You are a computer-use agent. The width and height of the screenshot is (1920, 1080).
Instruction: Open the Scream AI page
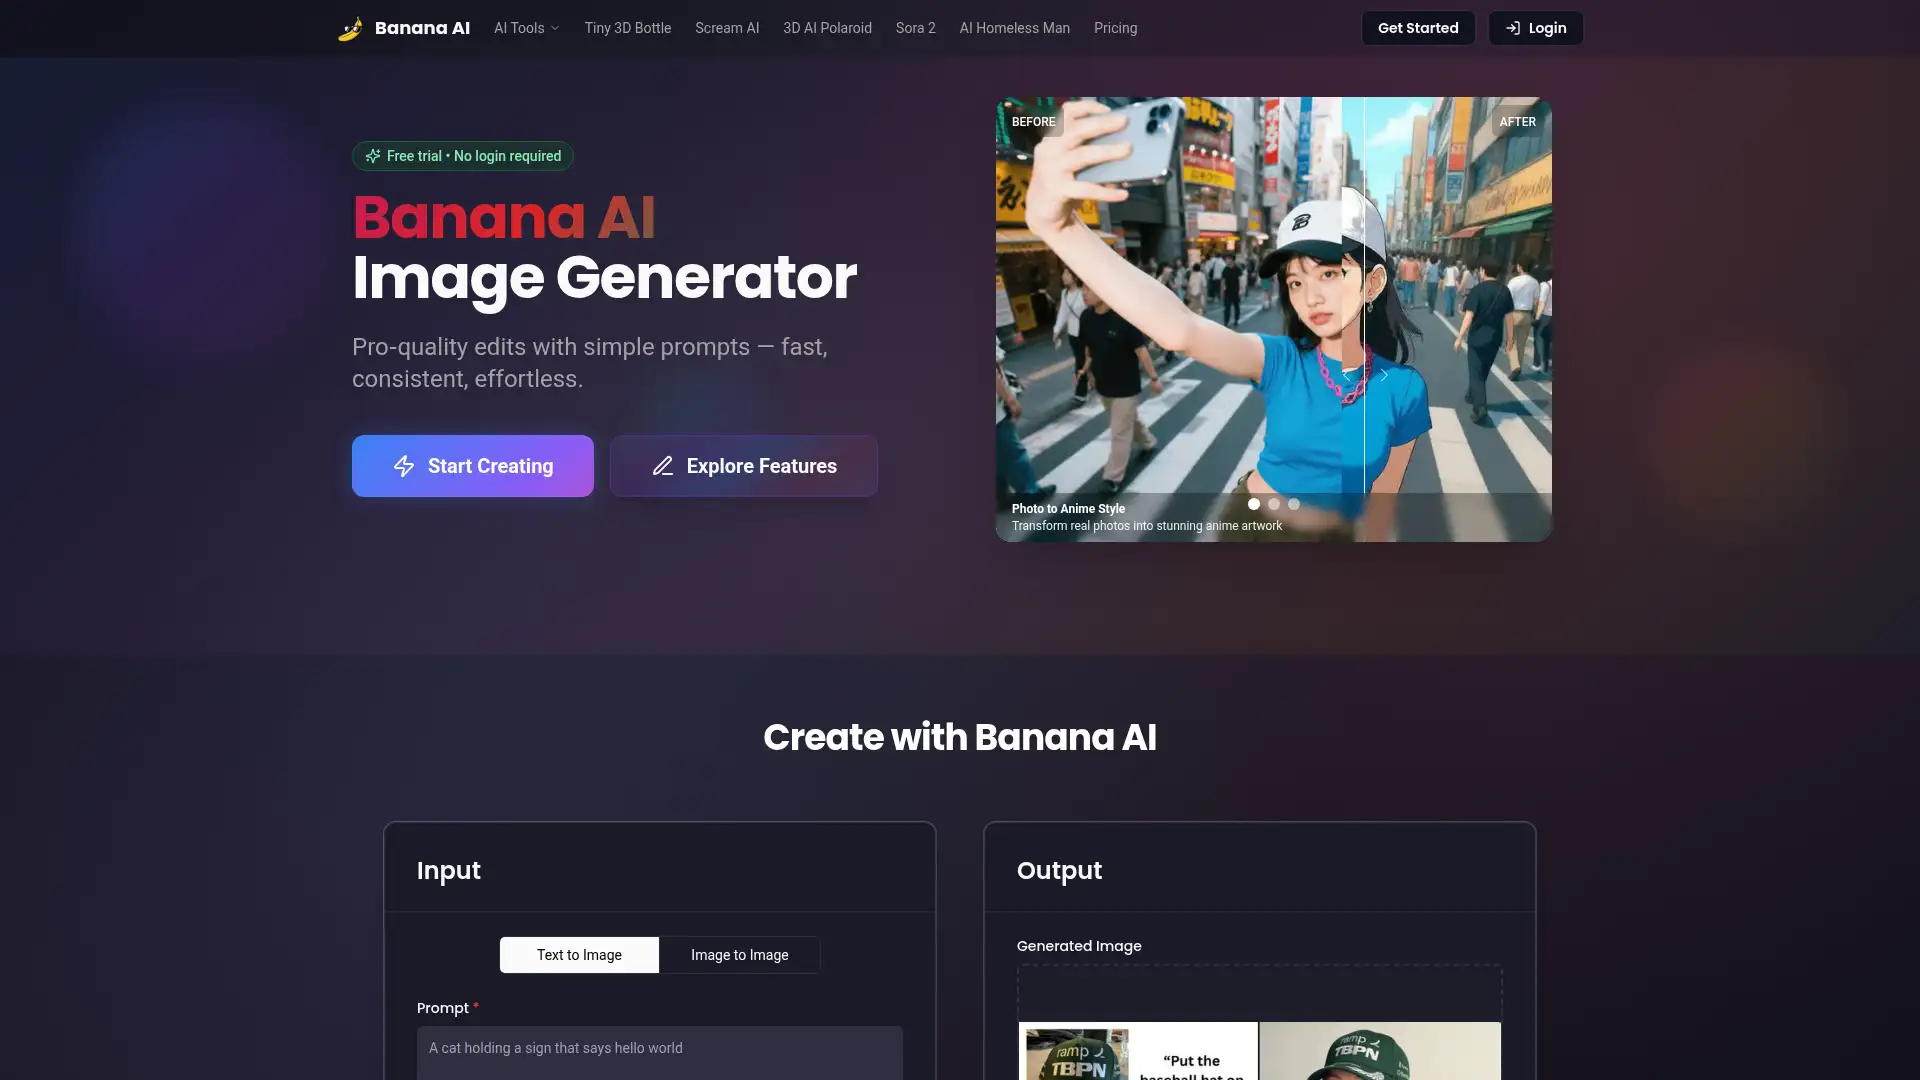tap(727, 28)
